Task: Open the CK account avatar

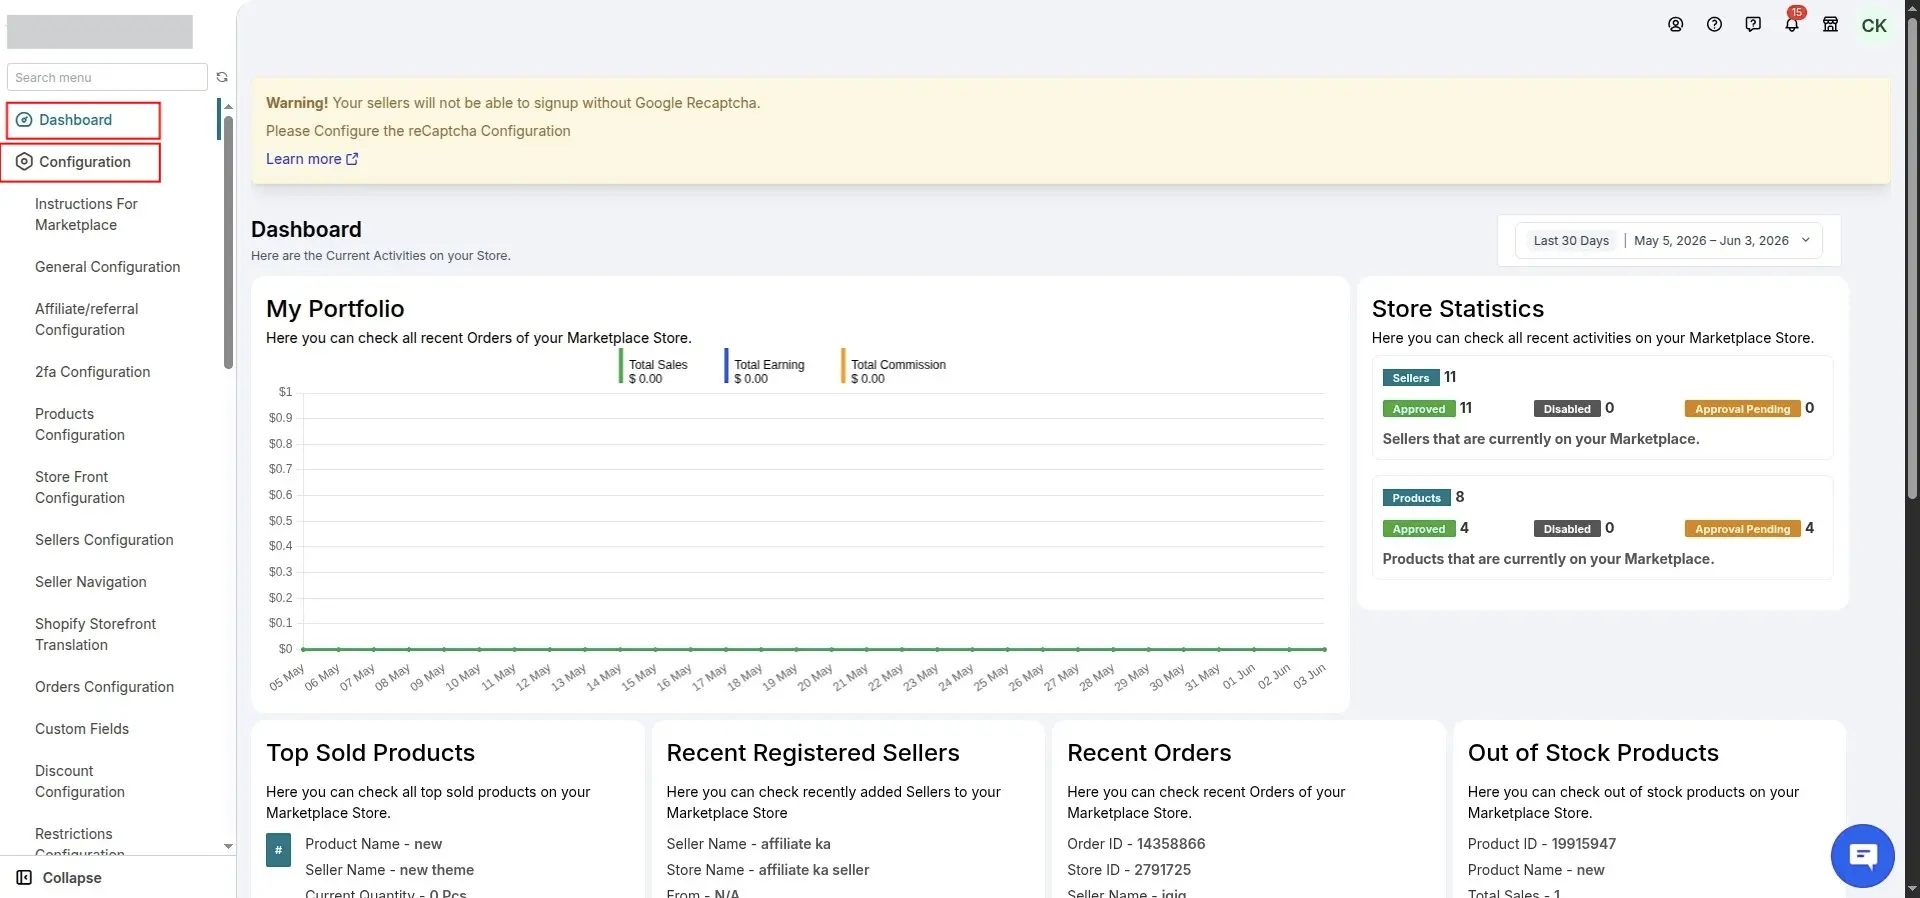Action: point(1874,26)
